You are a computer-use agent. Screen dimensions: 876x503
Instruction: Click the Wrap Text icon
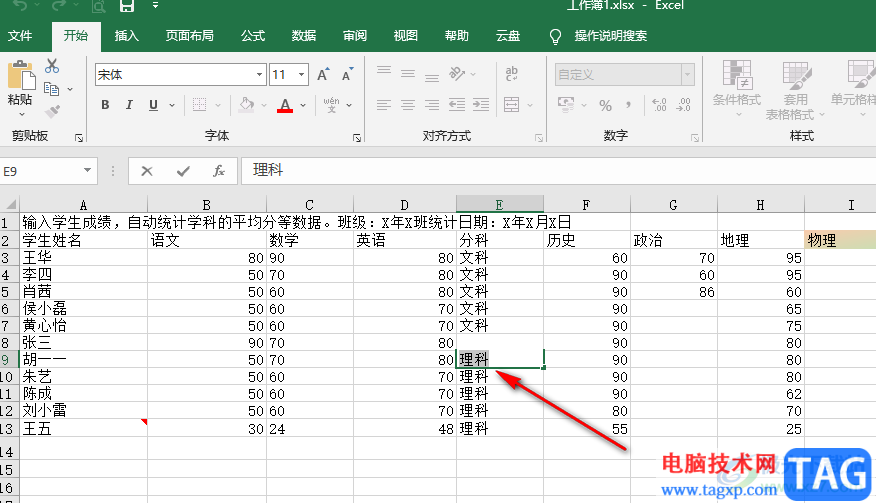click(x=511, y=74)
